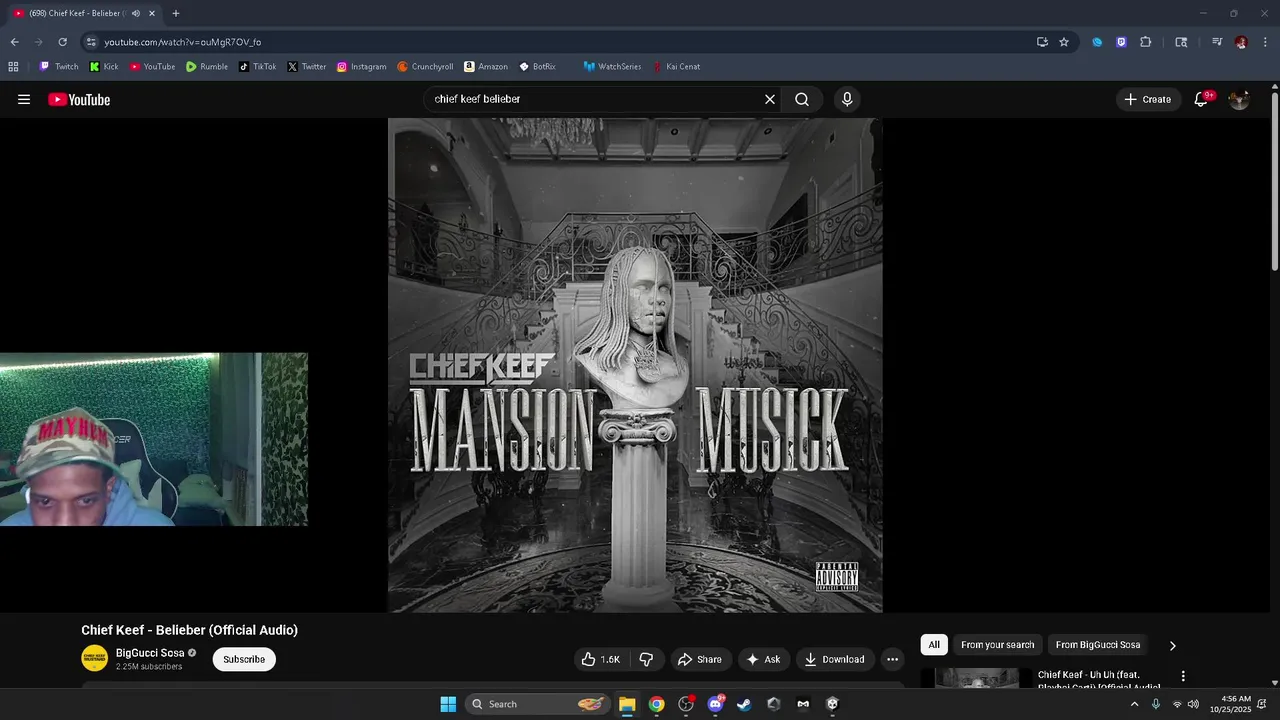
Task: Select the From BigGucci Sosa chip
Action: (1098, 645)
